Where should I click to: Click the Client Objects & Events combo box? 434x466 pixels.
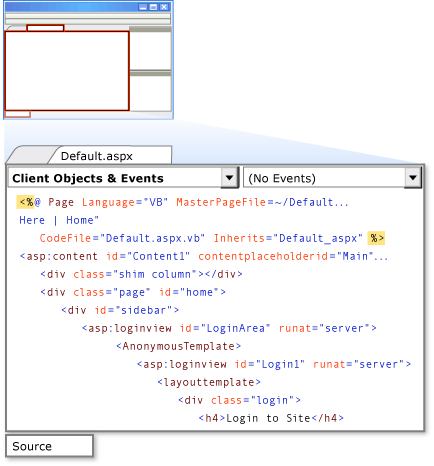pyautogui.click(x=123, y=178)
